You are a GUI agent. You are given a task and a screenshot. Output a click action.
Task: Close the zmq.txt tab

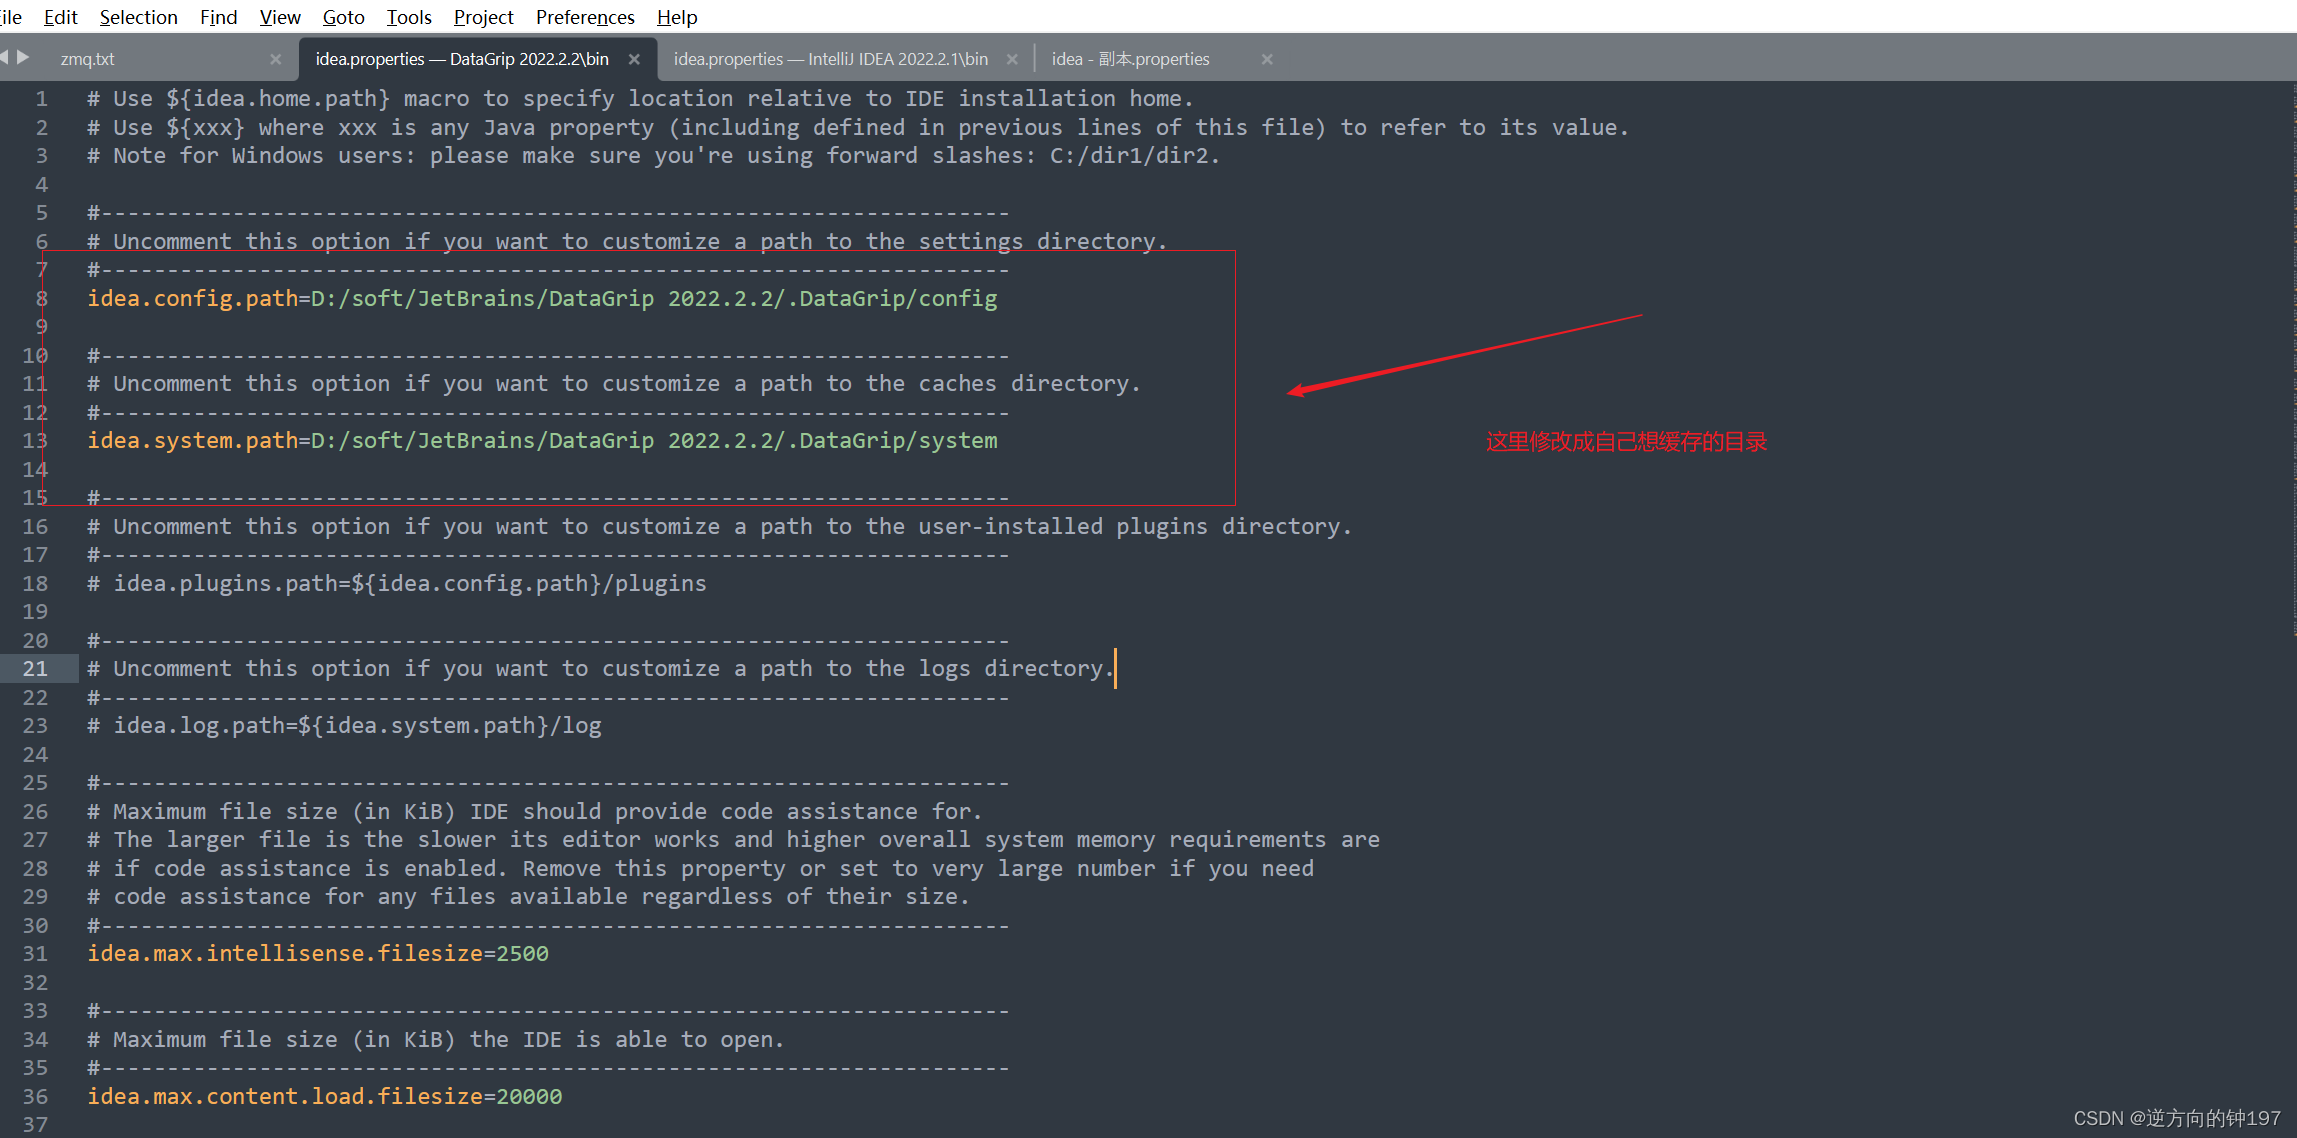point(275,59)
